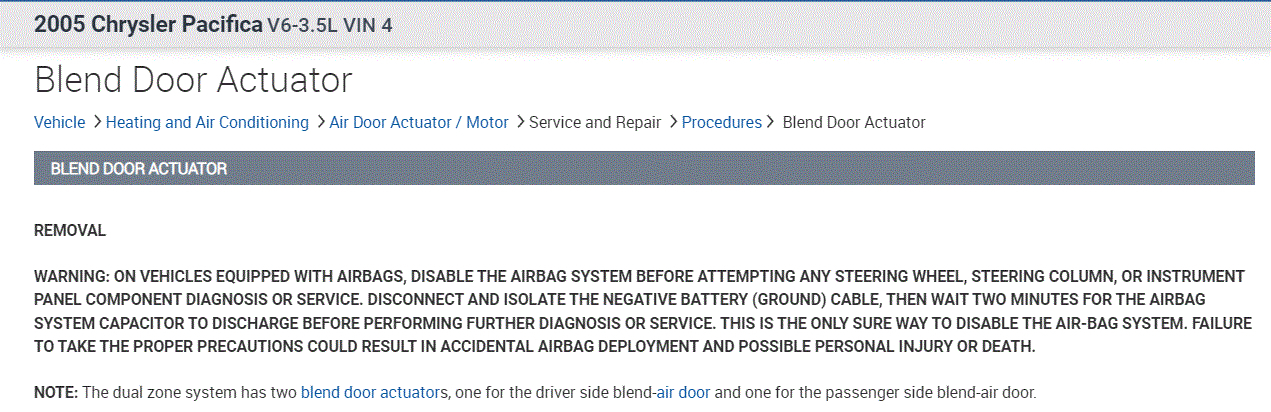Click the chevron before Service and Repair
This screenshot has width=1271, height=412.
(521, 122)
